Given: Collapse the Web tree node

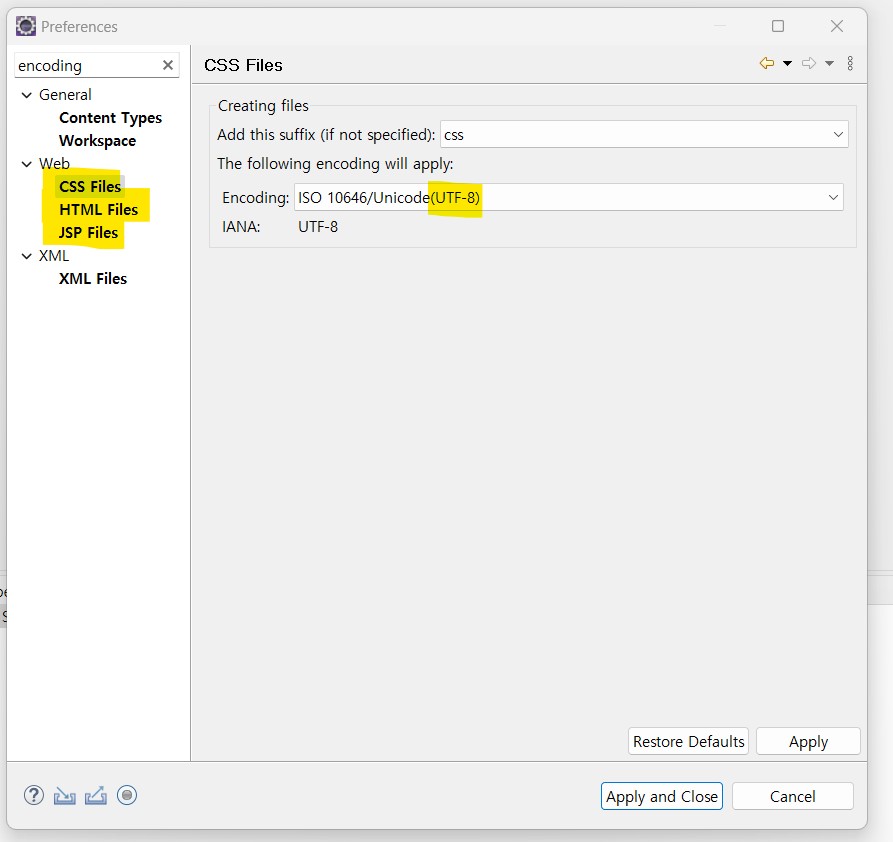Looking at the screenshot, I should pyautogui.click(x=26, y=164).
